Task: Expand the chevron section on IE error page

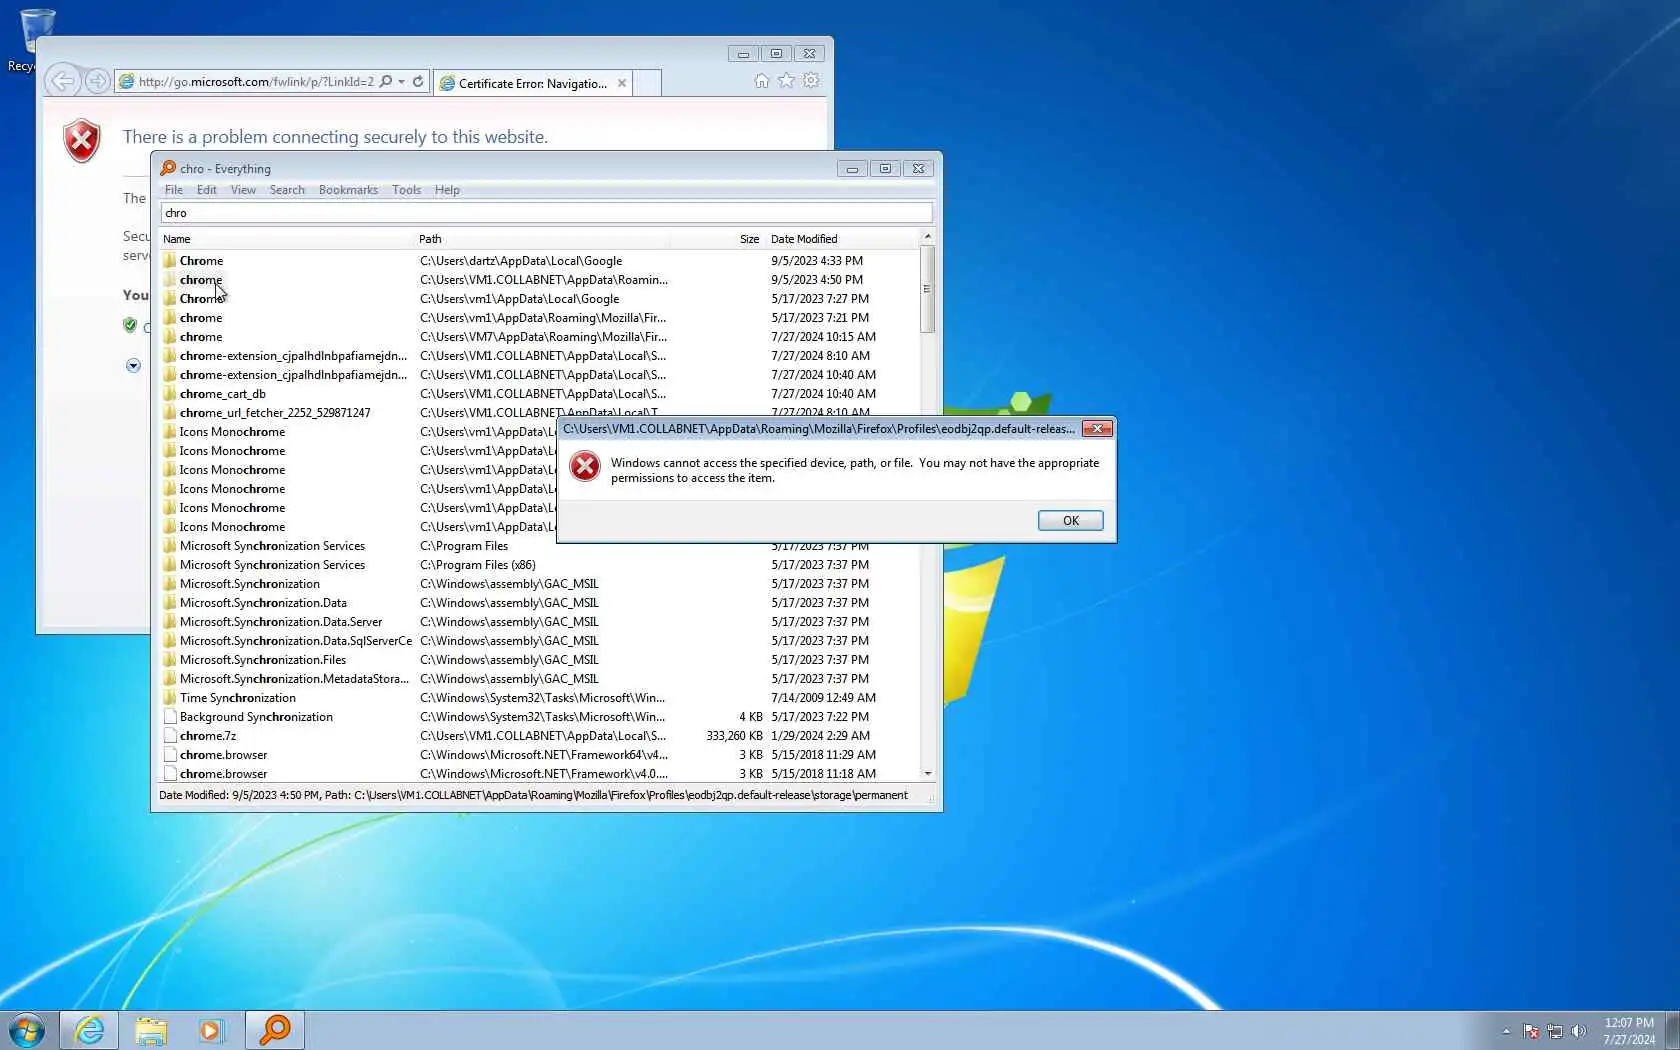Action: (133, 366)
